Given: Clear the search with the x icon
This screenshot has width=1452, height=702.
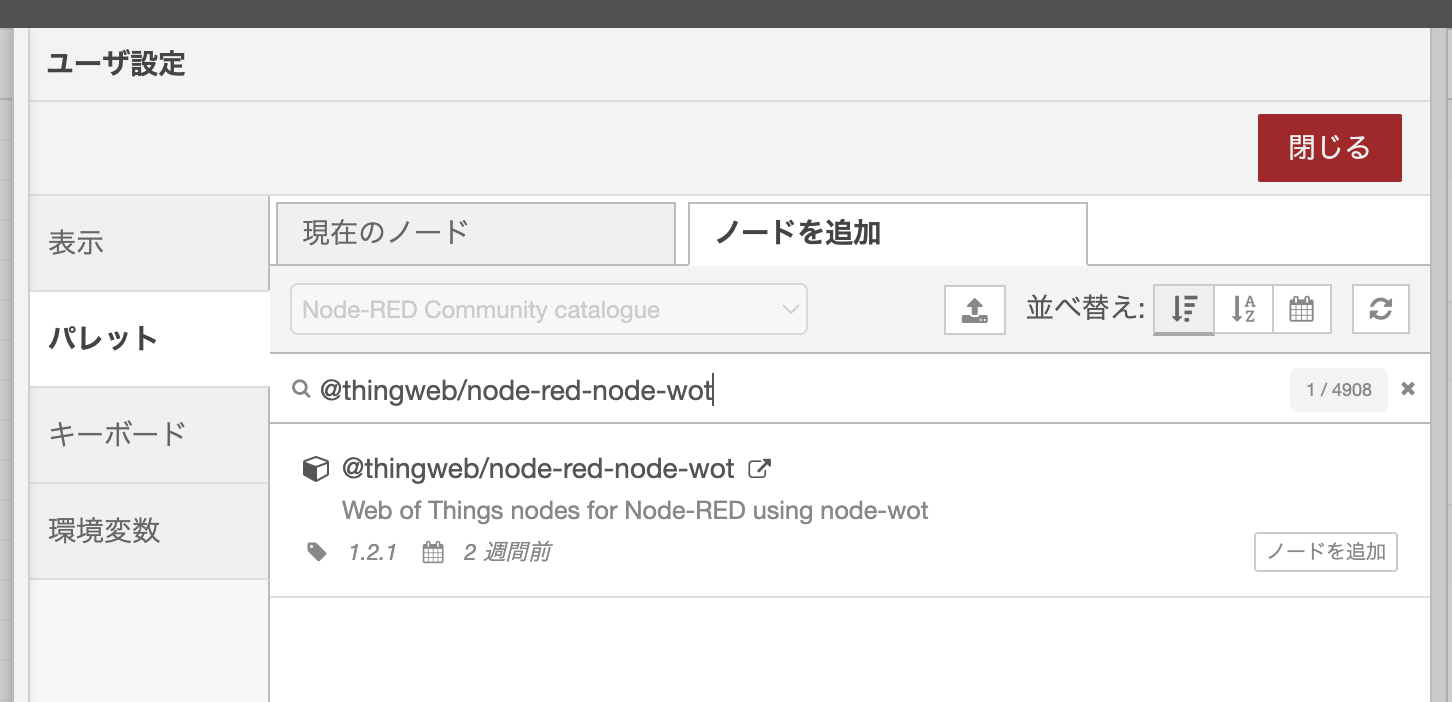Looking at the screenshot, I should 1408,389.
